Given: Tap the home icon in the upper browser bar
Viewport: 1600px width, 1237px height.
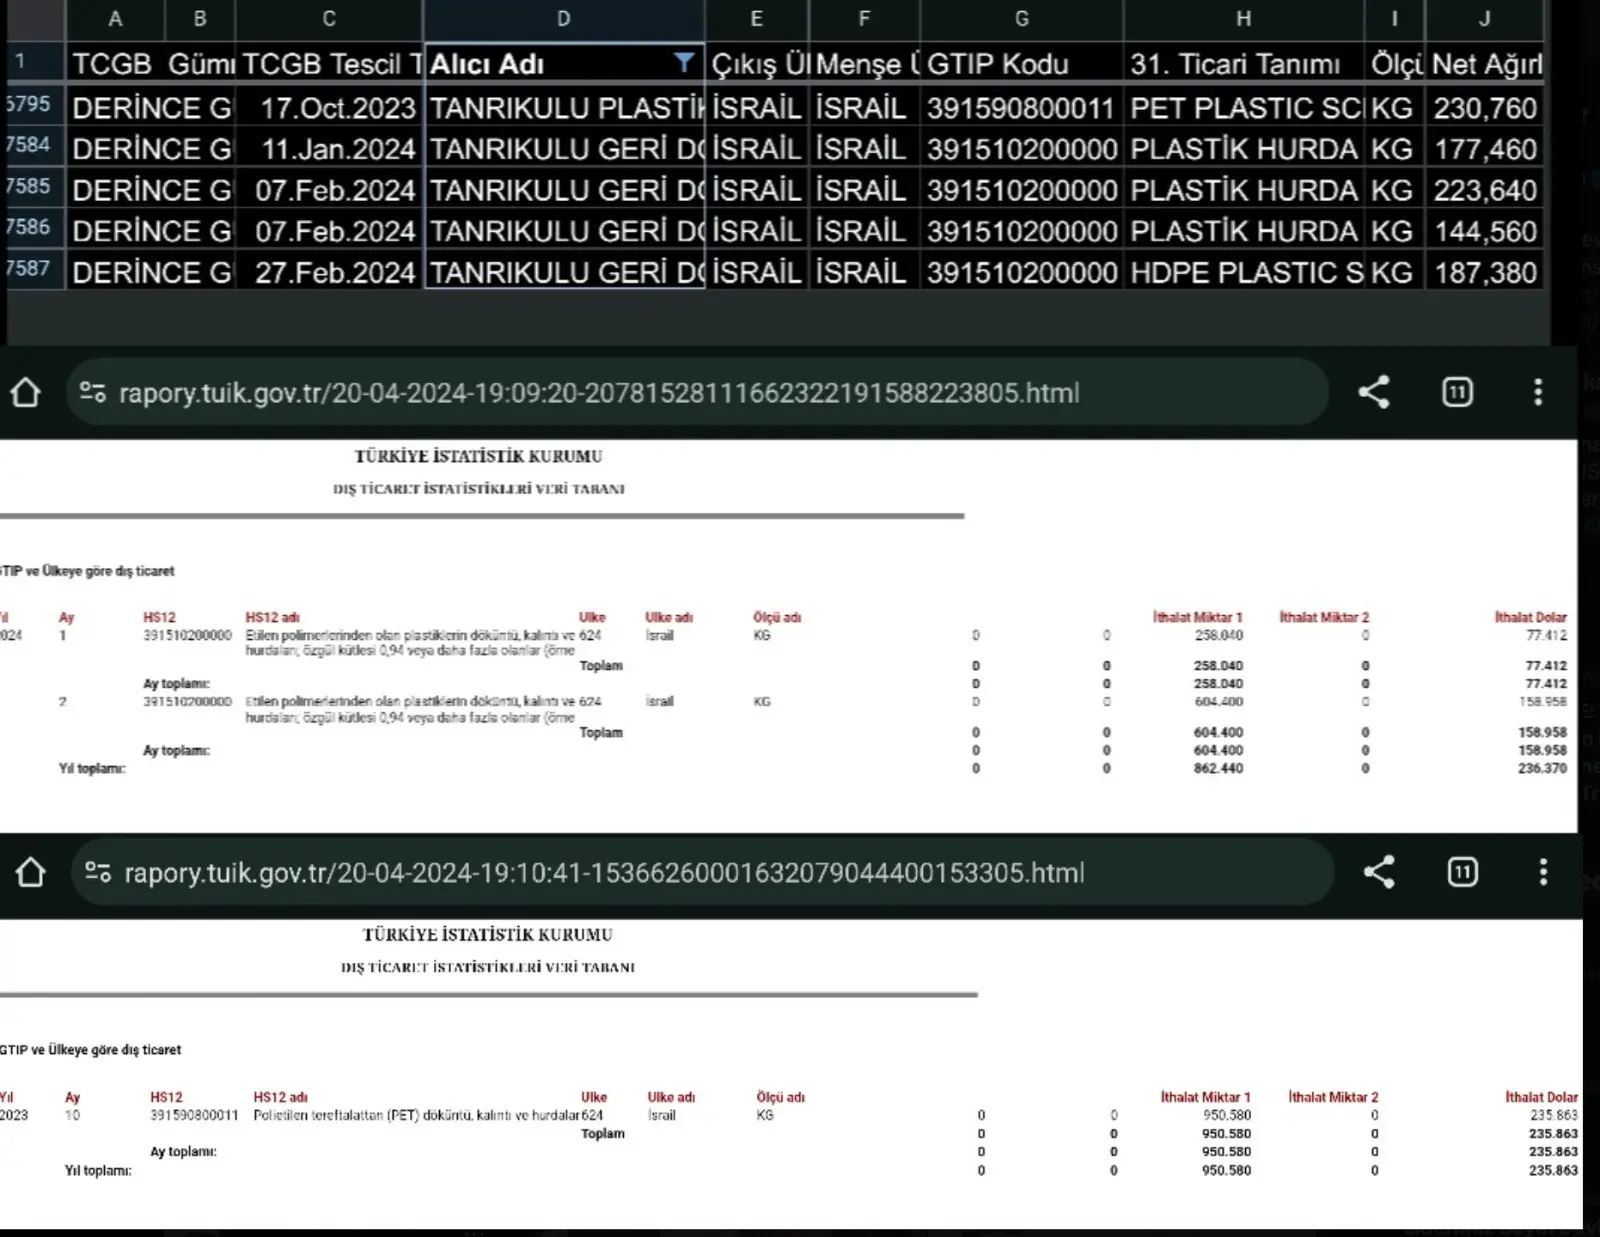Looking at the screenshot, I should [x=26, y=392].
